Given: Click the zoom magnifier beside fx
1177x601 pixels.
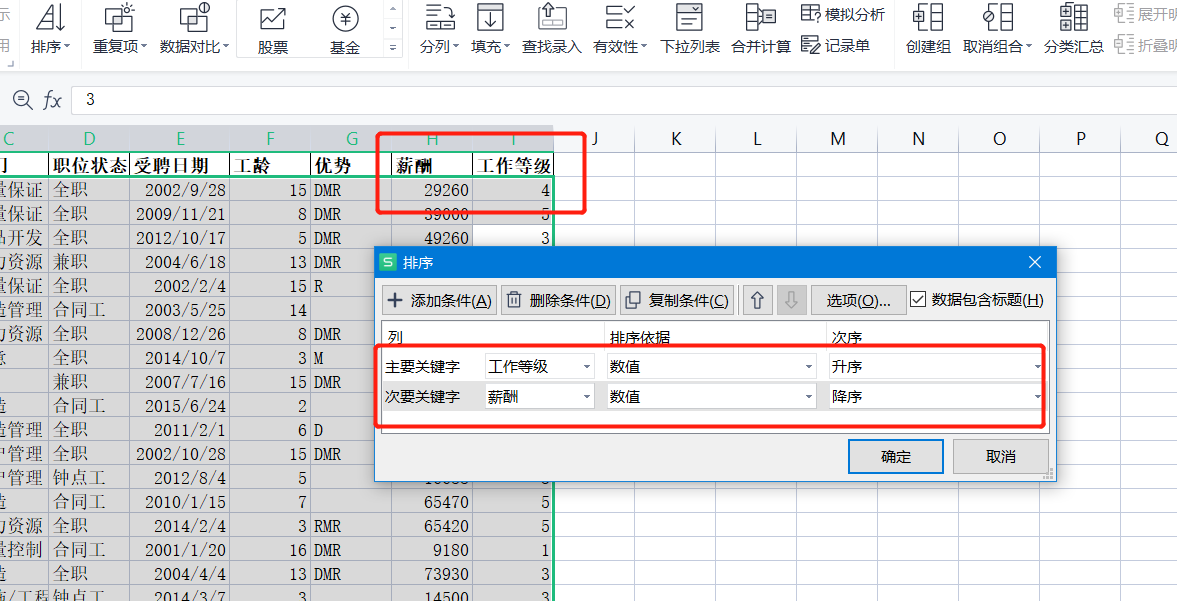Looking at the screenshot, I should 23,99.
